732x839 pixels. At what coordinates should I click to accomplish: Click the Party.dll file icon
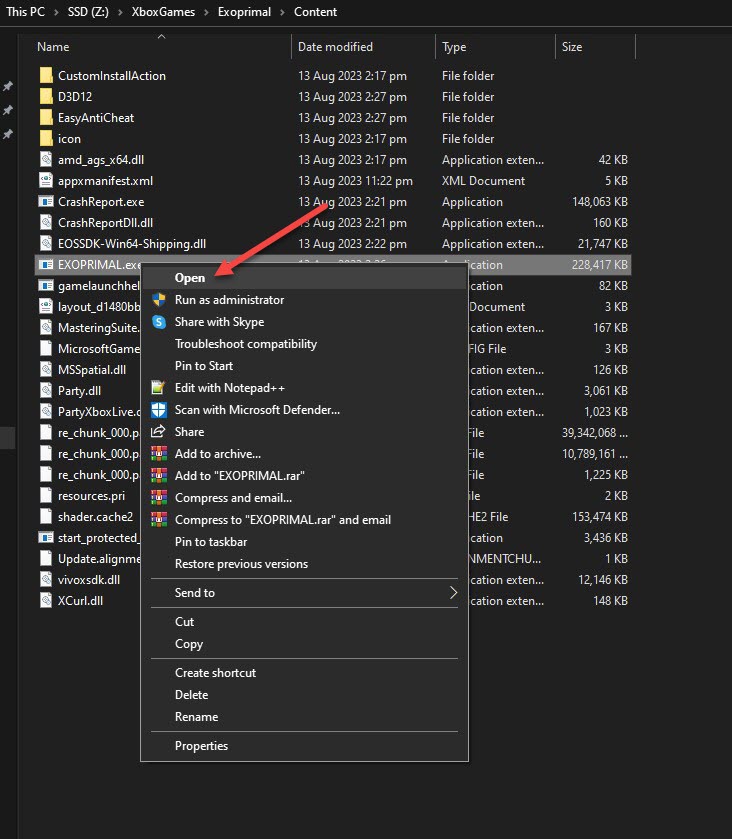(47, 391)
